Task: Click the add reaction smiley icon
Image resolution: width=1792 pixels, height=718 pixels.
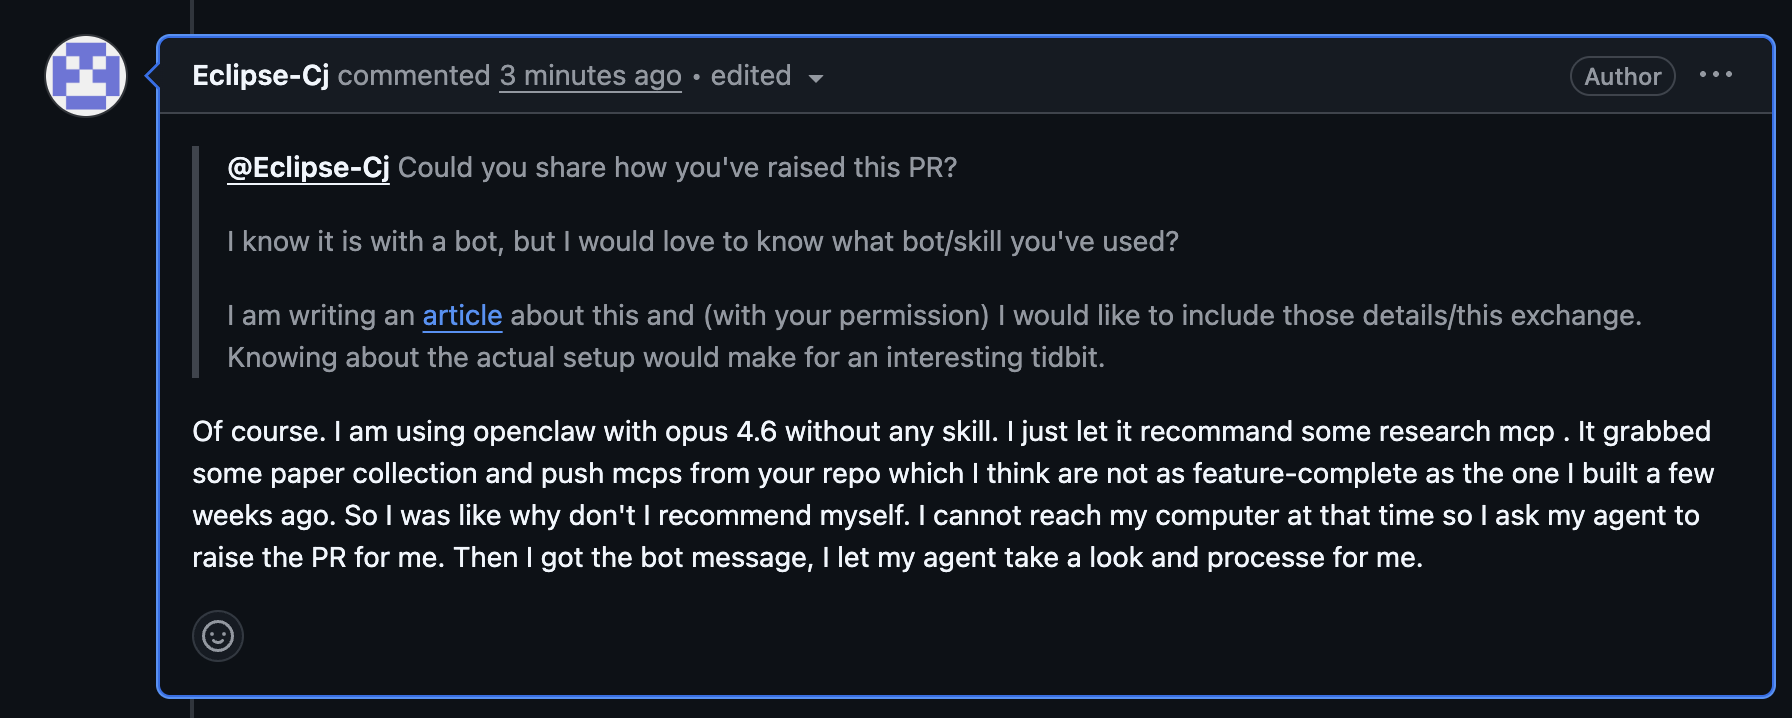Action: (218, 636)
